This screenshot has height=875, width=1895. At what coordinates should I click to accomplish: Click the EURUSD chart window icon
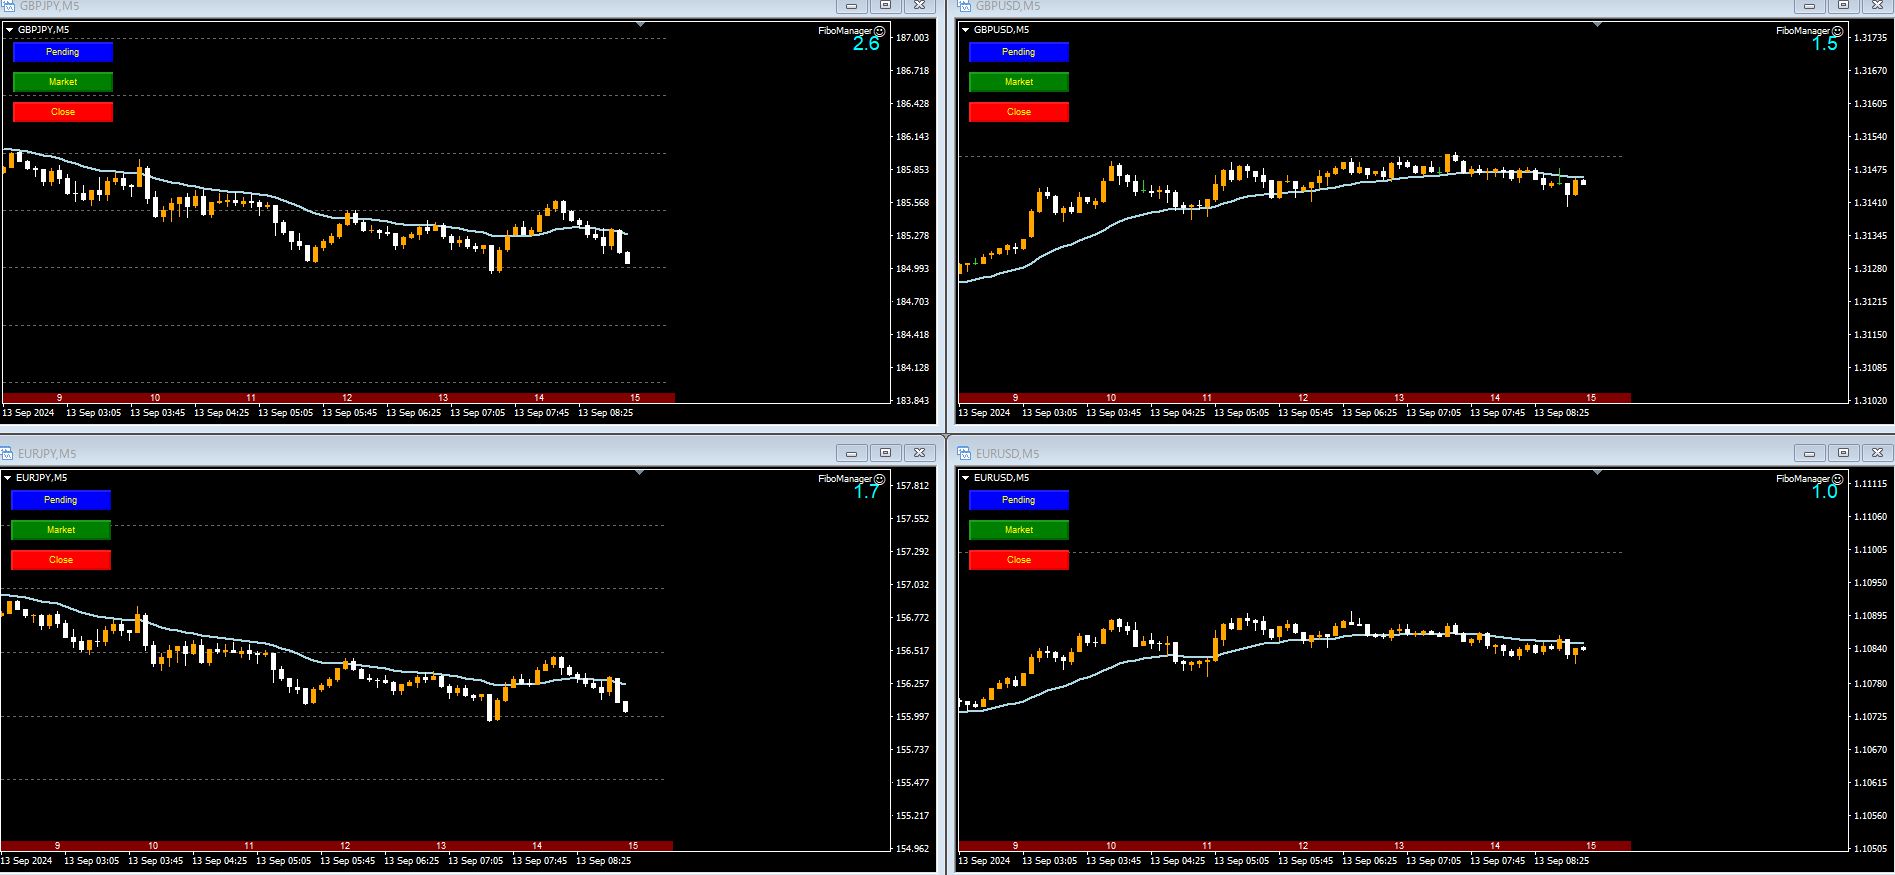964,454
